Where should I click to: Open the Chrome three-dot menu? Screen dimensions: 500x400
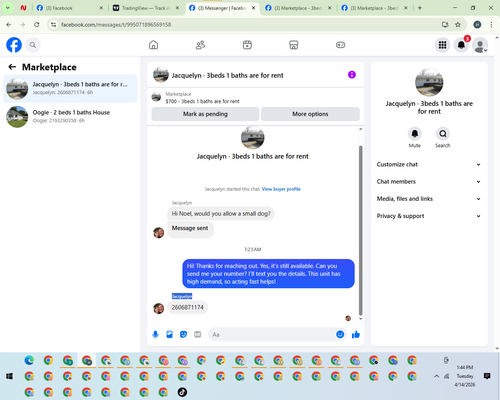(491, 24)
